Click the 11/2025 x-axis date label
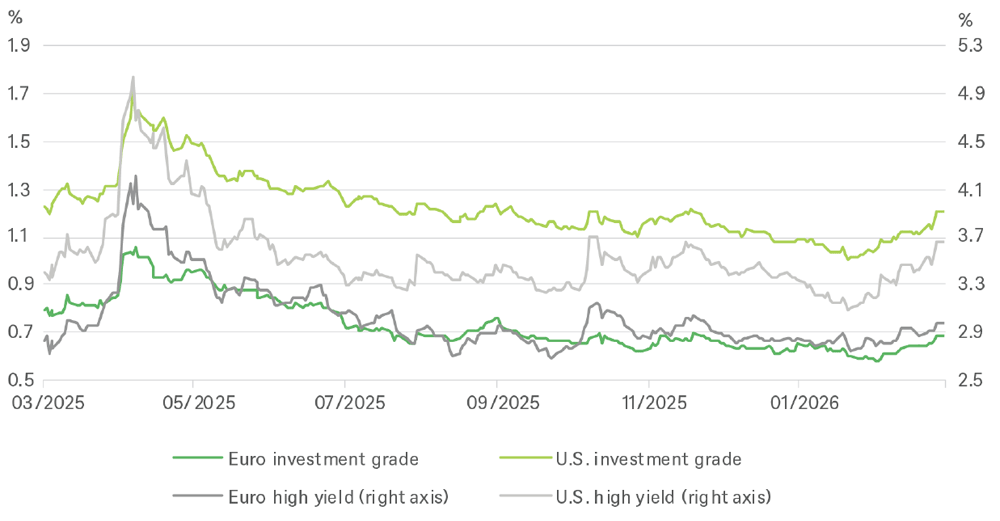The image size is (1000, 521). (x=649, y=402)
